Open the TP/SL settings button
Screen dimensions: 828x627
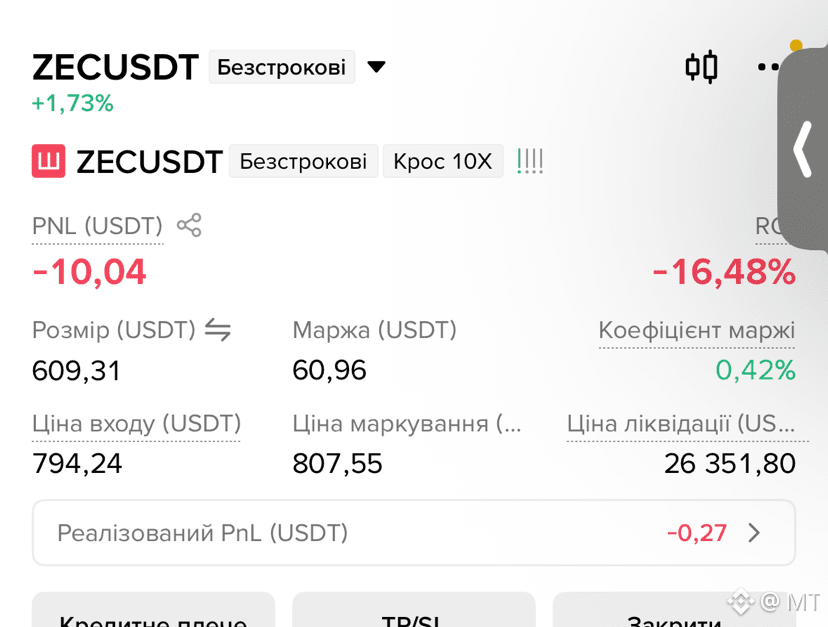(x=413, y=610)
